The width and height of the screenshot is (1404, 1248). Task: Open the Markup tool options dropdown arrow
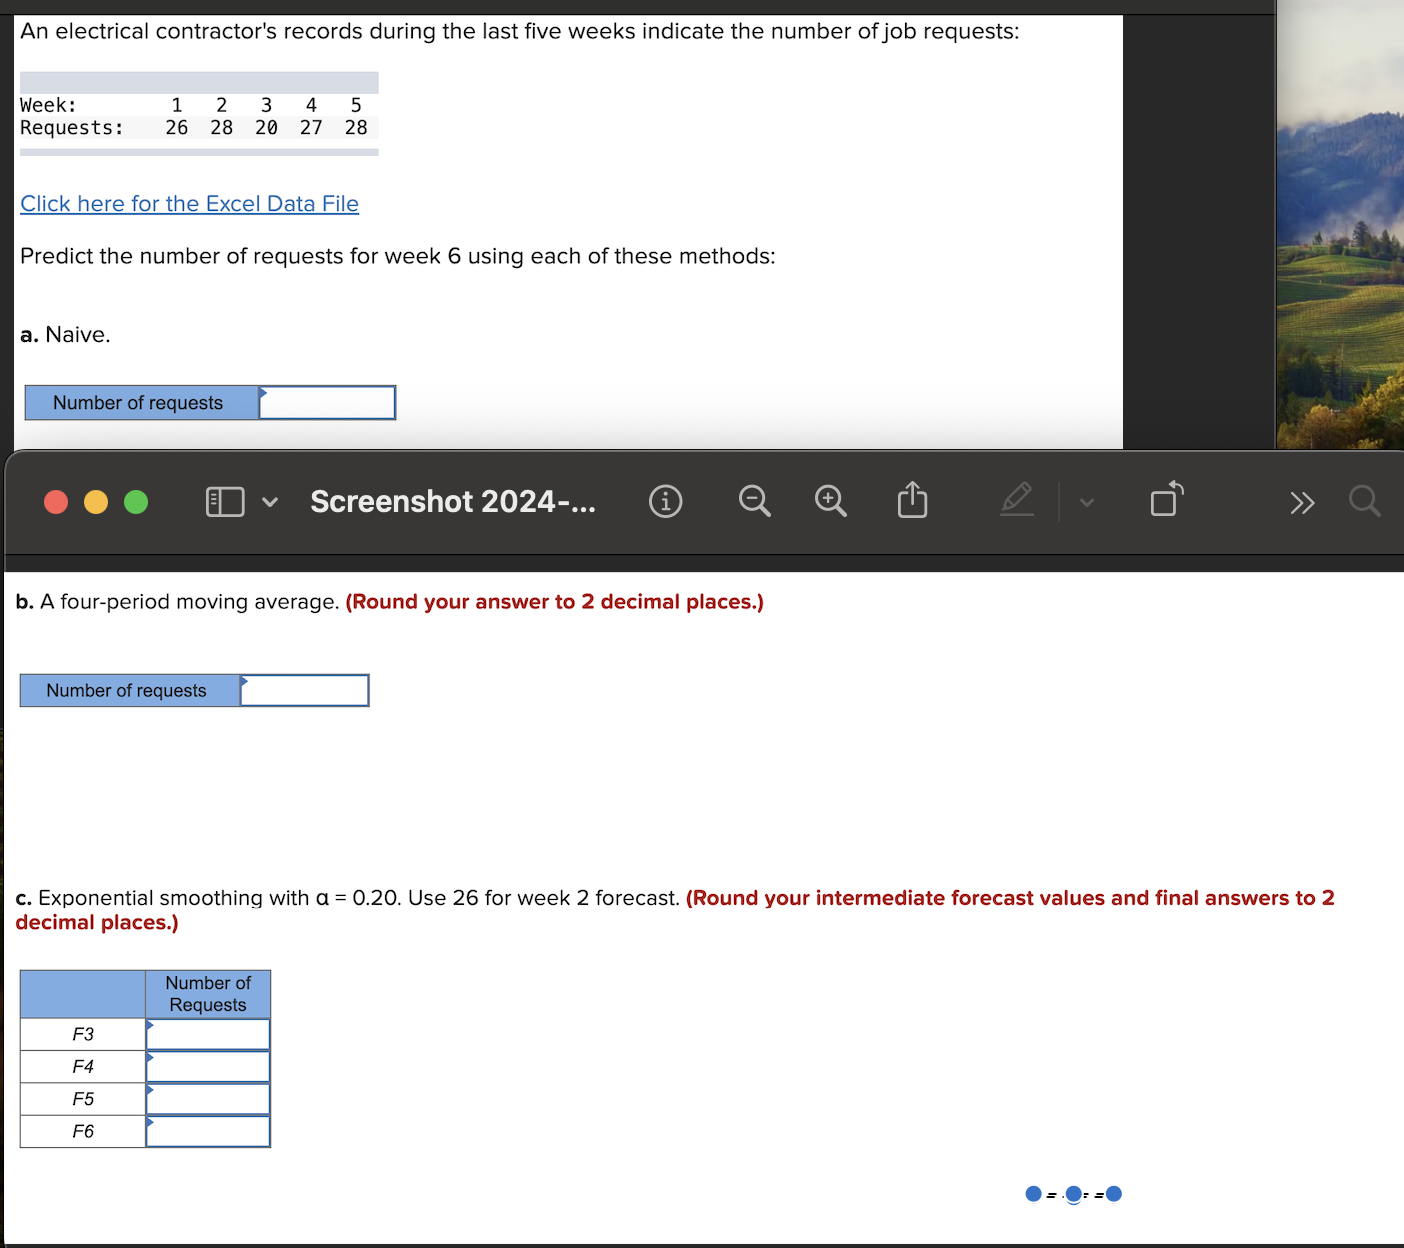click(1087, 502)
